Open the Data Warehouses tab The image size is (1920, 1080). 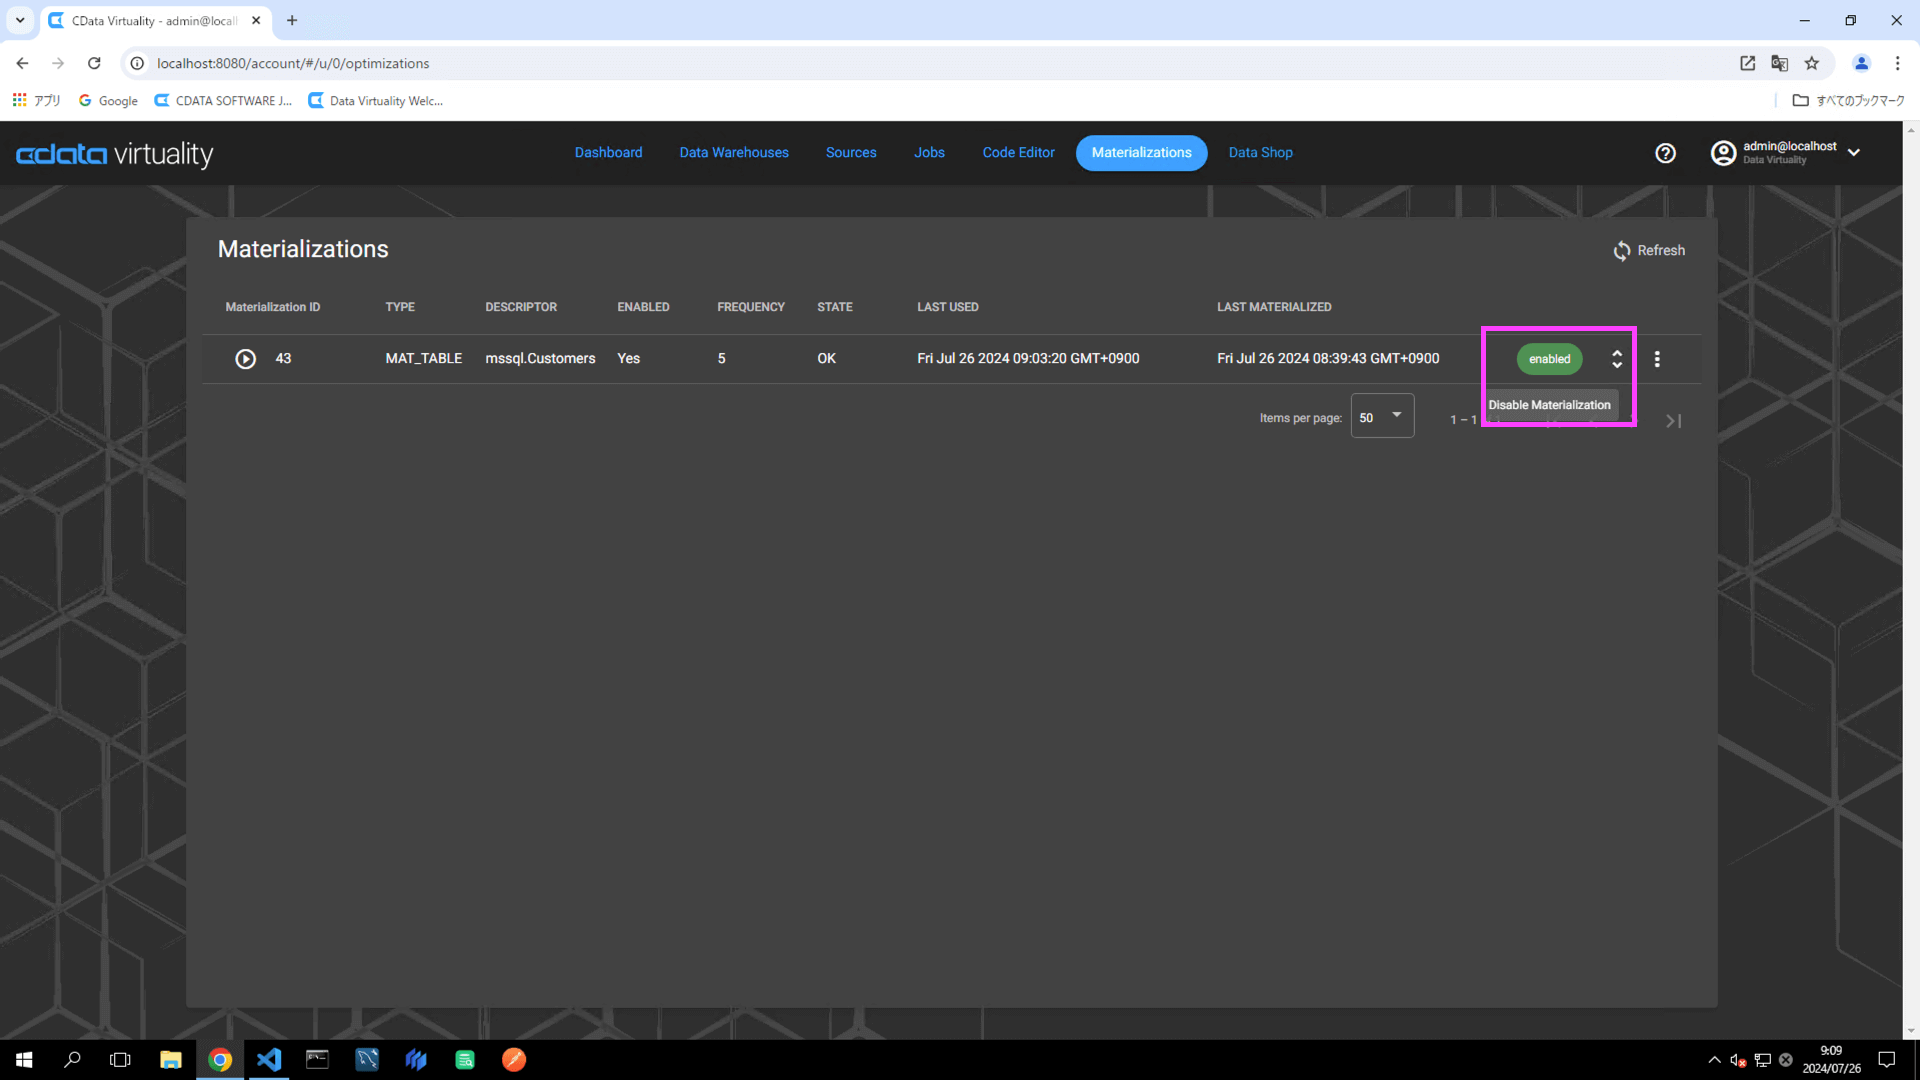pyautogui.click(x=734, y=153)
